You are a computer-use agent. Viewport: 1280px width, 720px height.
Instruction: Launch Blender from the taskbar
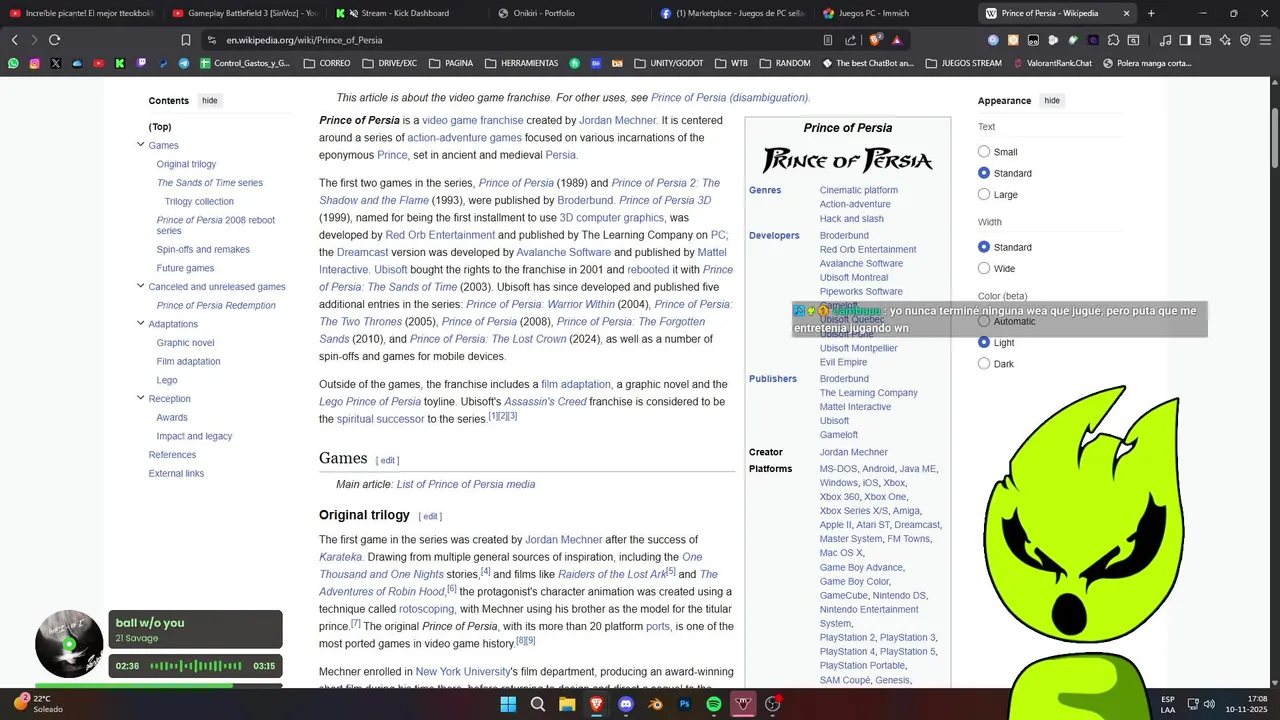tap(655, 704)
